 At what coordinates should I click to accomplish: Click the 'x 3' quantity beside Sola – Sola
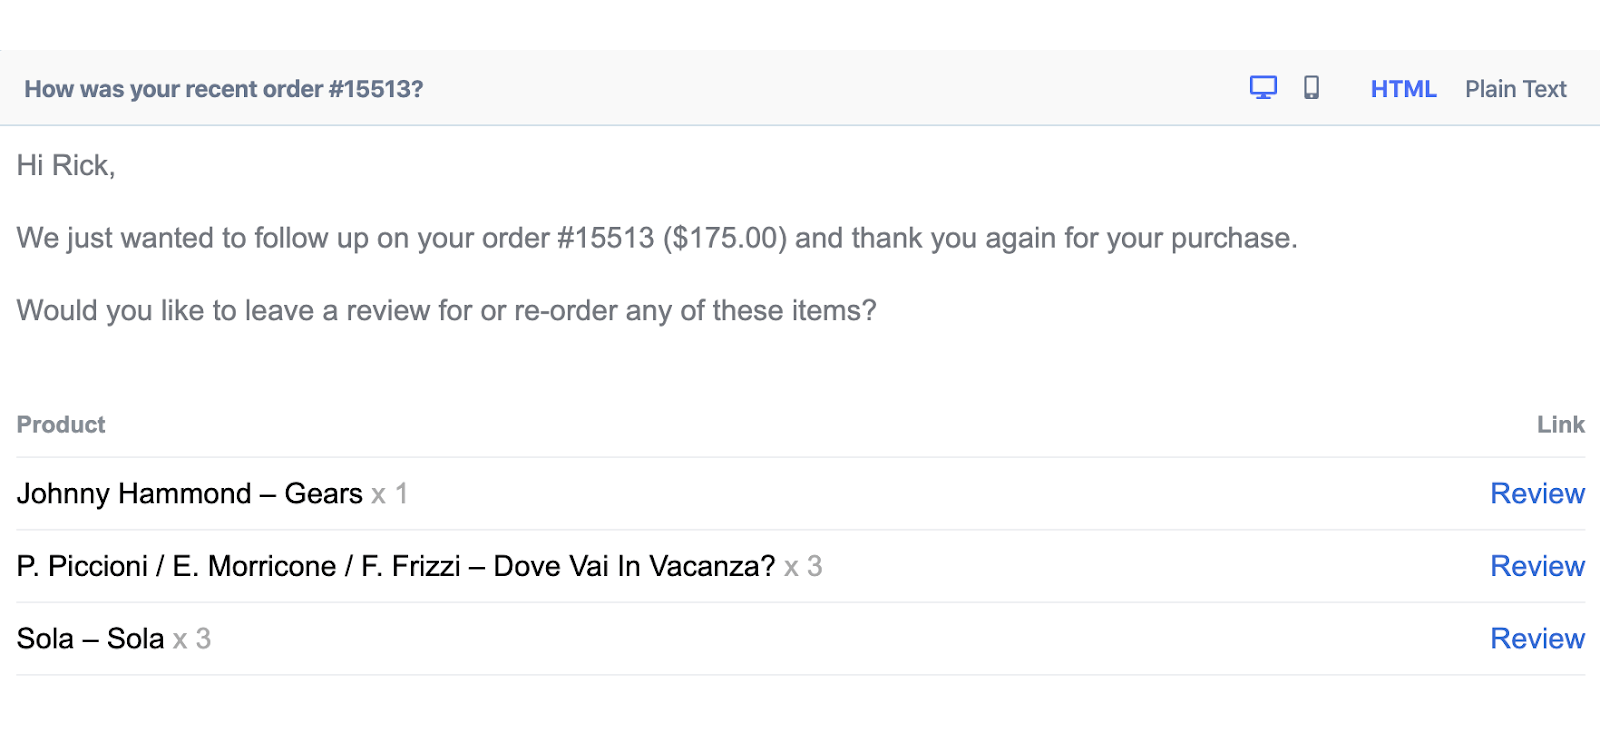click(x=192, y=638)
